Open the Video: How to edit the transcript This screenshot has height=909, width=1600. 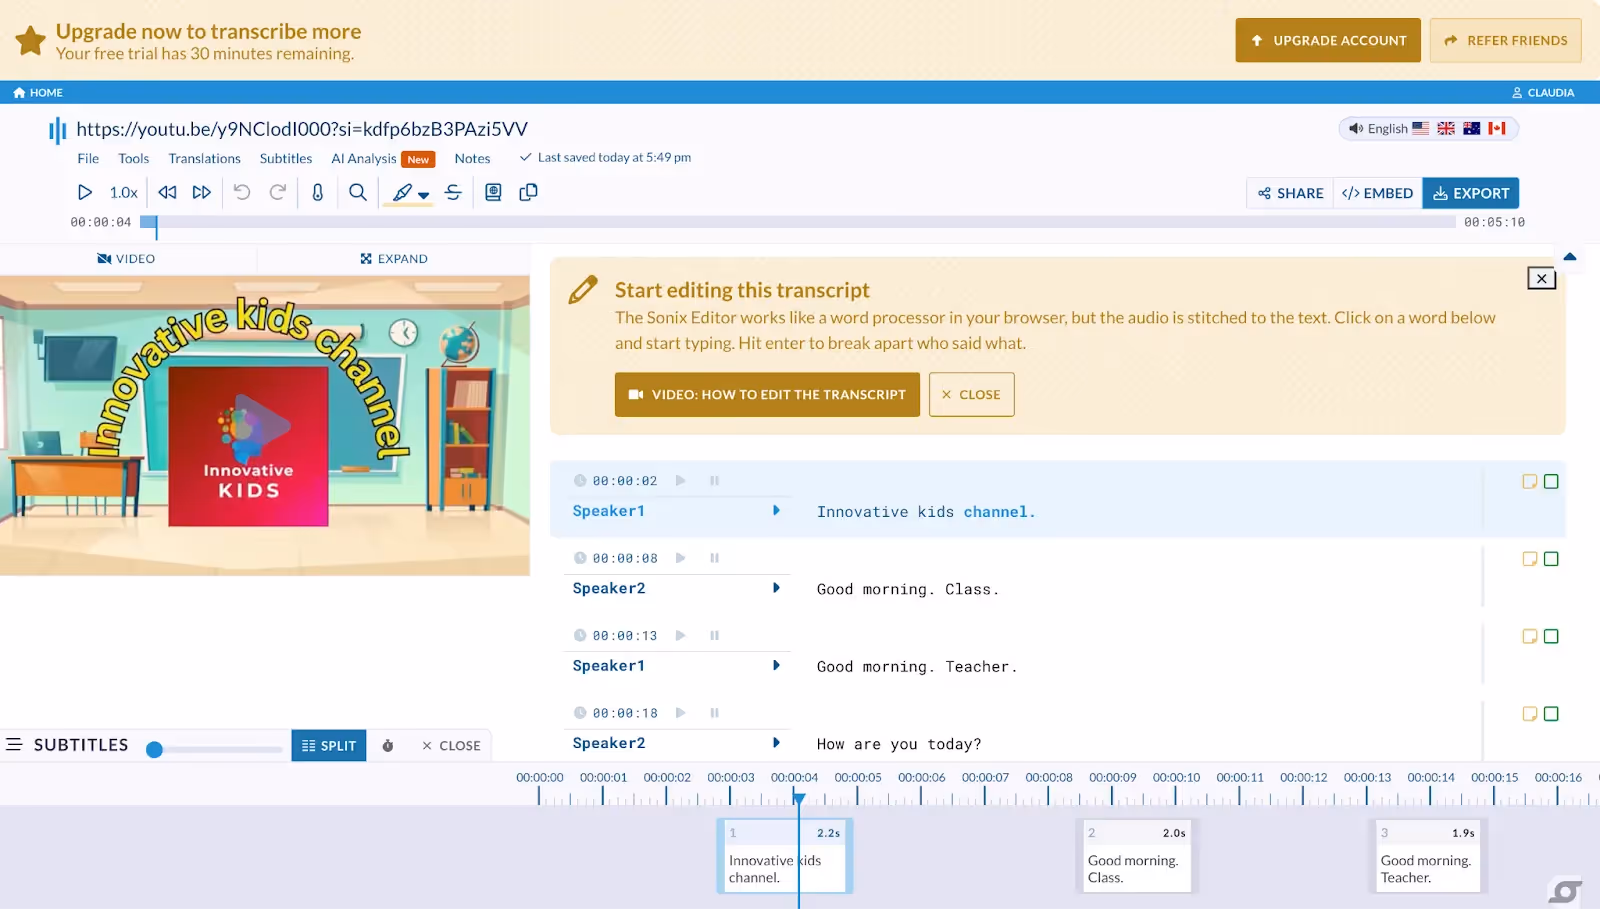click(x=767, y=394)
